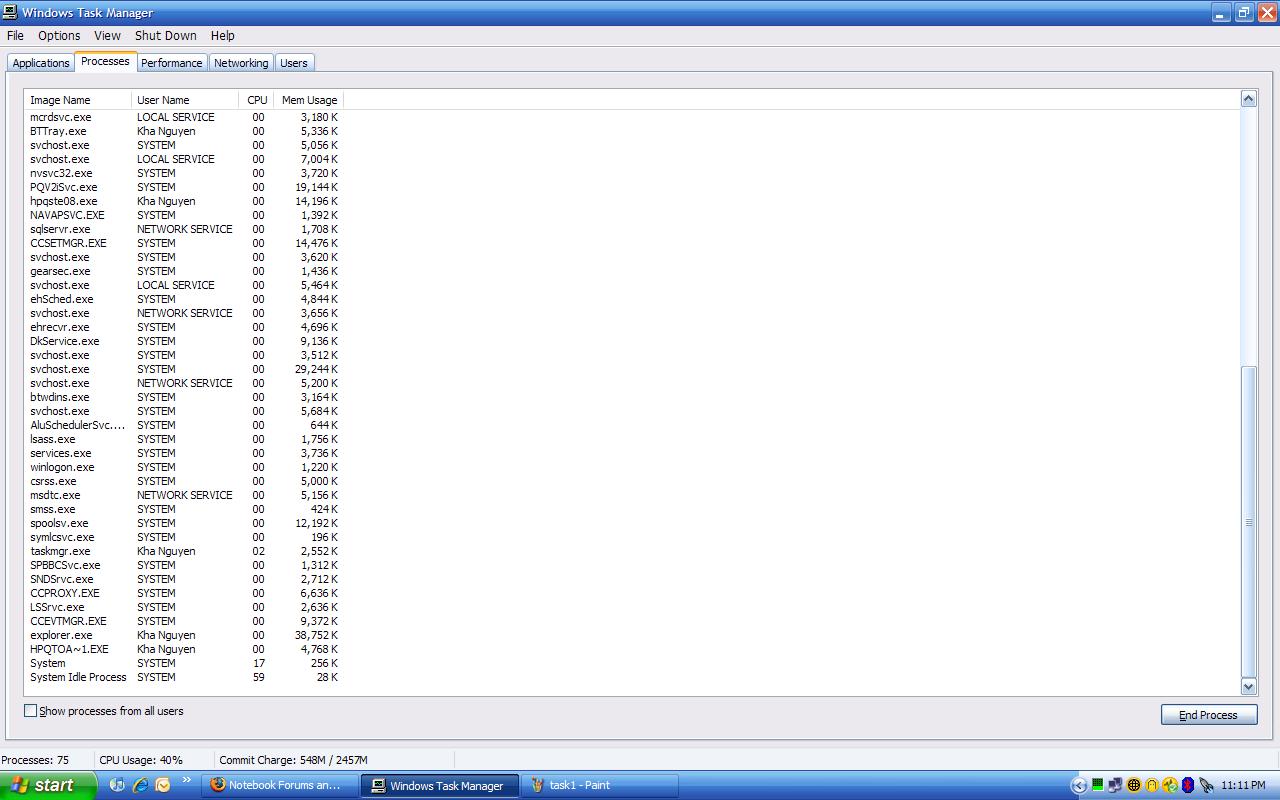
Task: Switch to Notebook Forums Firefox taskbar button
Action: click(280, 785)
